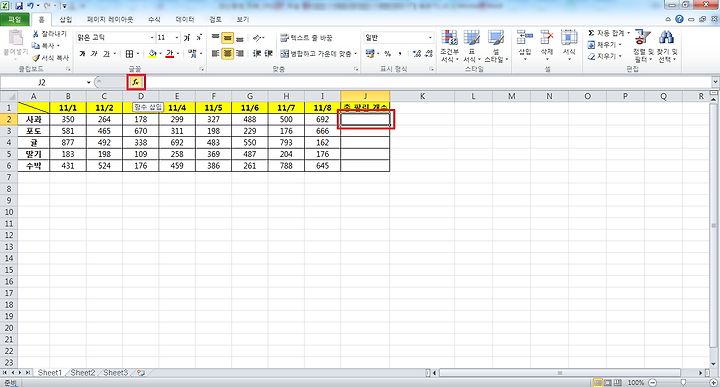
Task: Switch to View (보기) tab
Action: [x=242, y=19]
